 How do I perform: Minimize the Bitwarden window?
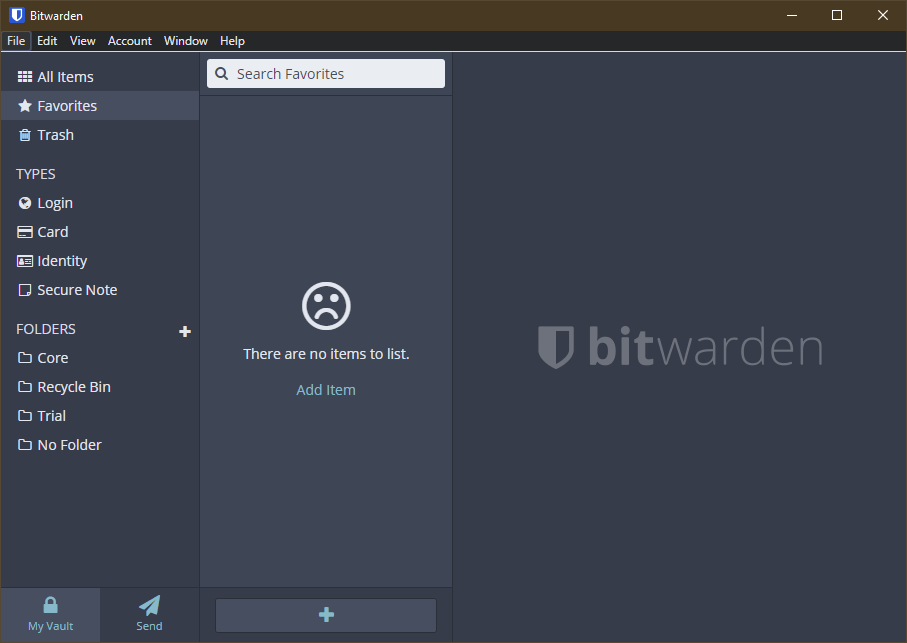tap(792, 15)
